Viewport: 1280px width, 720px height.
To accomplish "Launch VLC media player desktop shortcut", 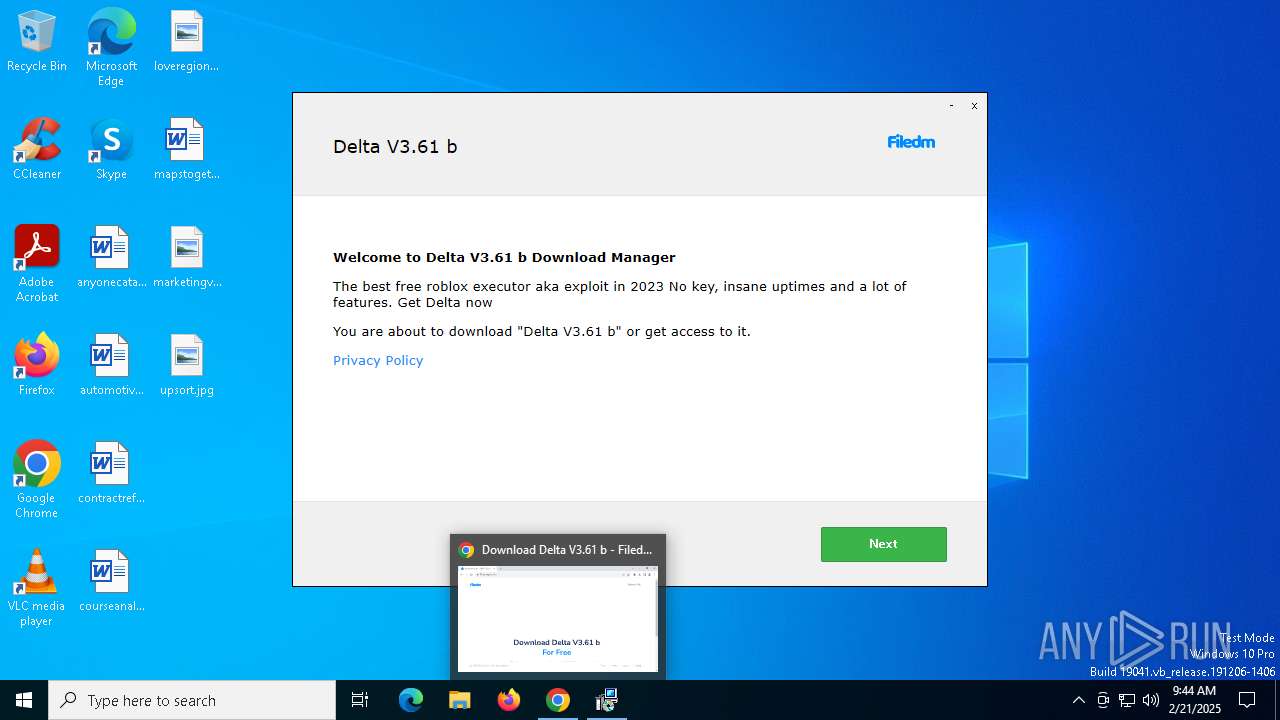I will tap(37, 588).
